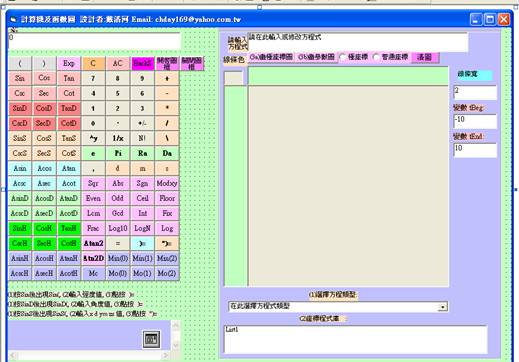Click the Log10 button

(118, 228)
